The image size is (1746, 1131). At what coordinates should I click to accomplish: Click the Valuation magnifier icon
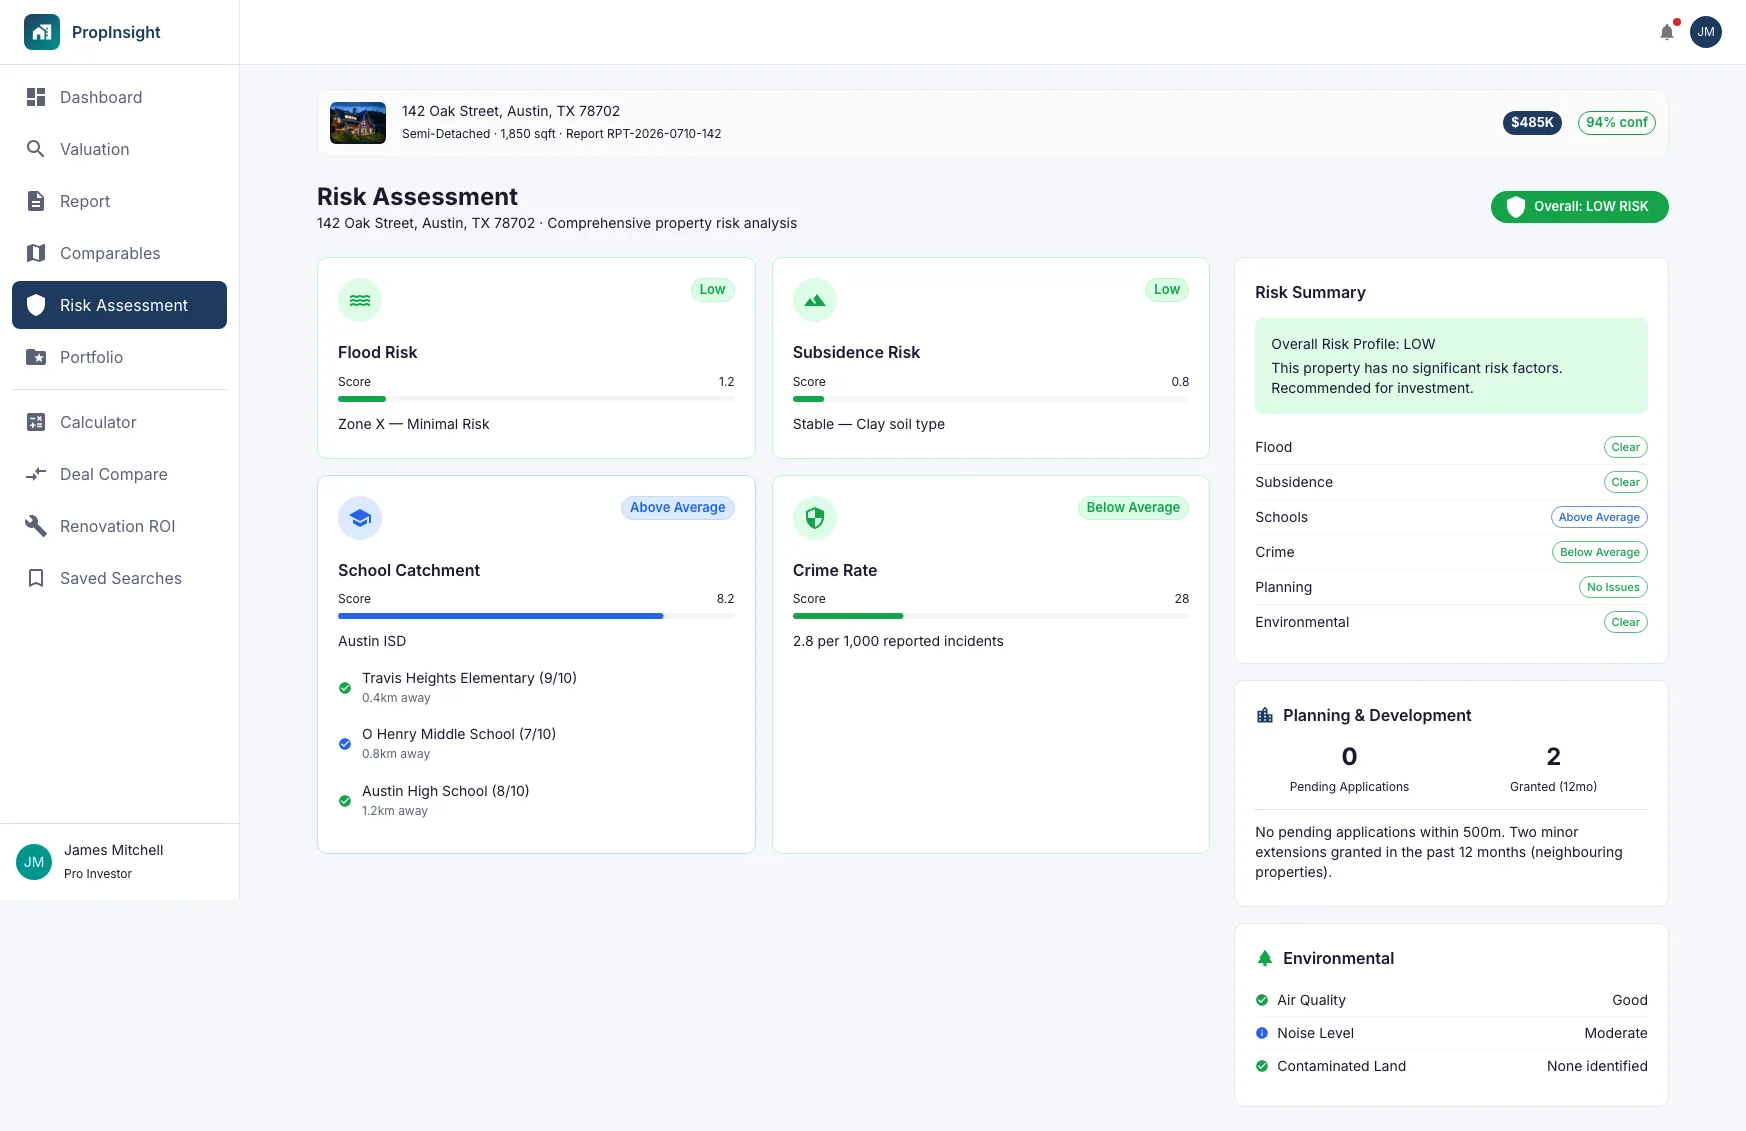[36, 149]
